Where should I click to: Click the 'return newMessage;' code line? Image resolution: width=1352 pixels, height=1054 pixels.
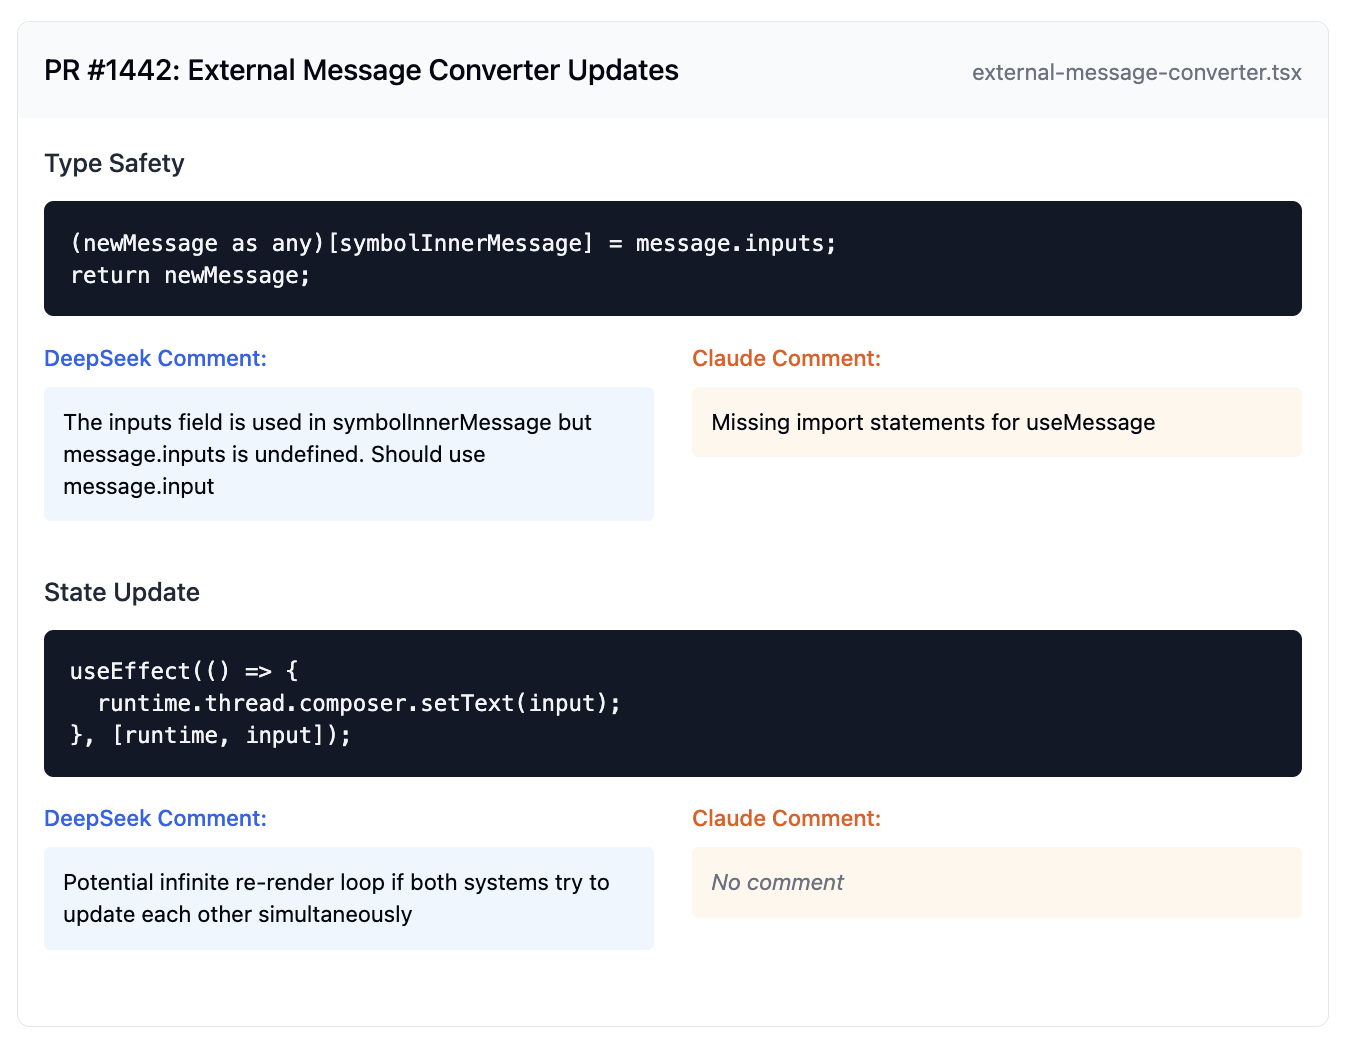click(190, 275)
